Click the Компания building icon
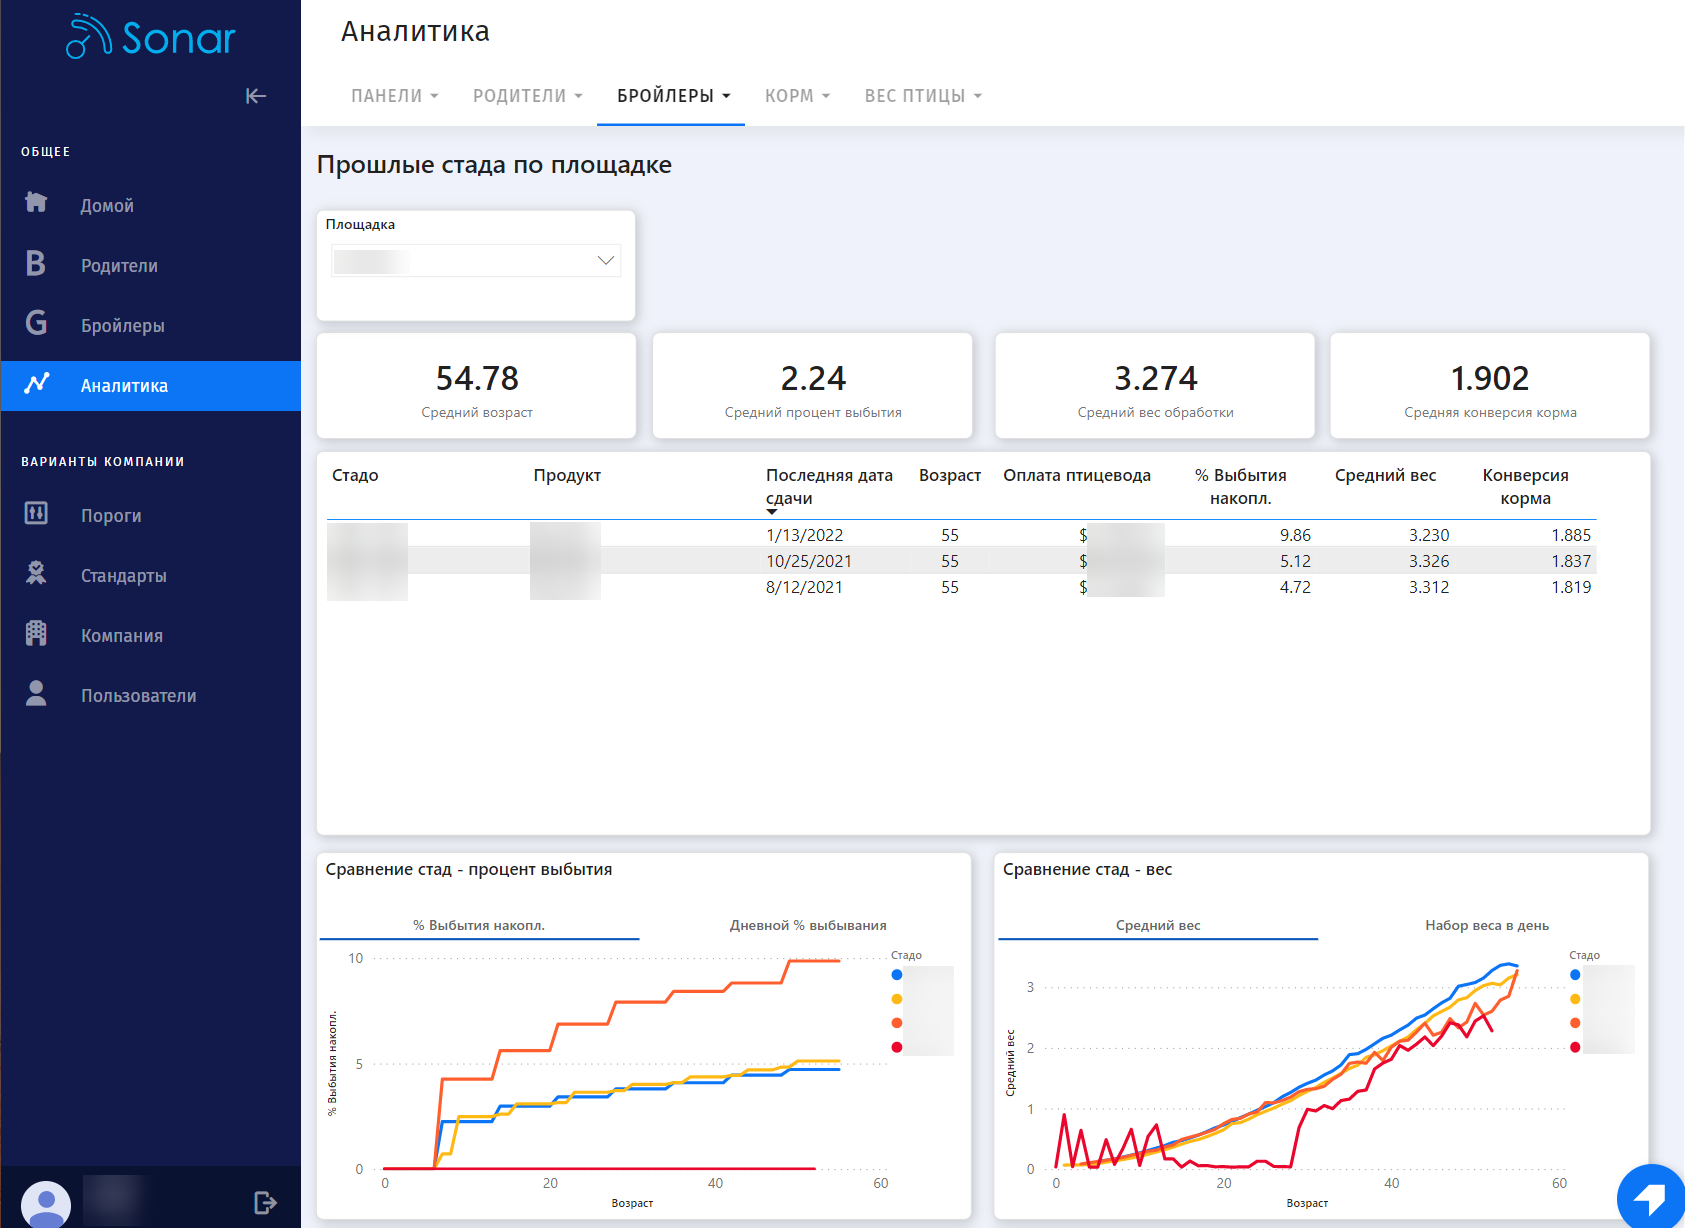This screenshot has height=1228, width=1685. [x=36, y=634]
